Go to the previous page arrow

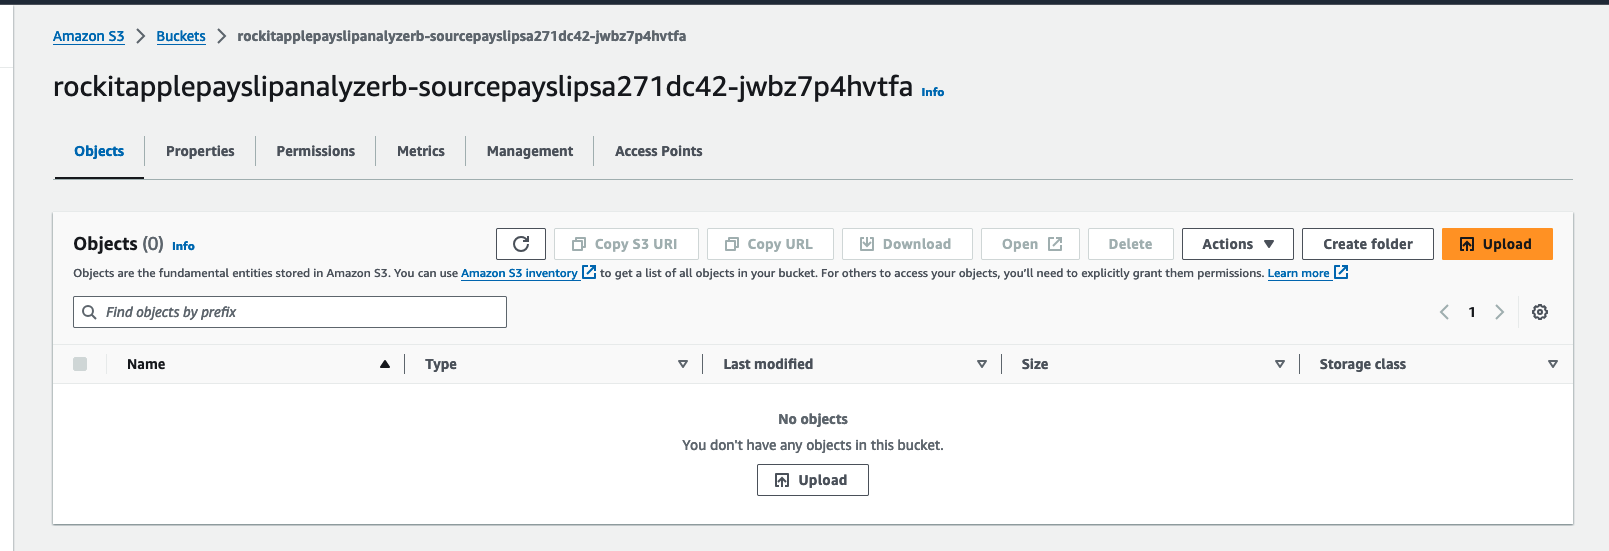[1444, 312]
